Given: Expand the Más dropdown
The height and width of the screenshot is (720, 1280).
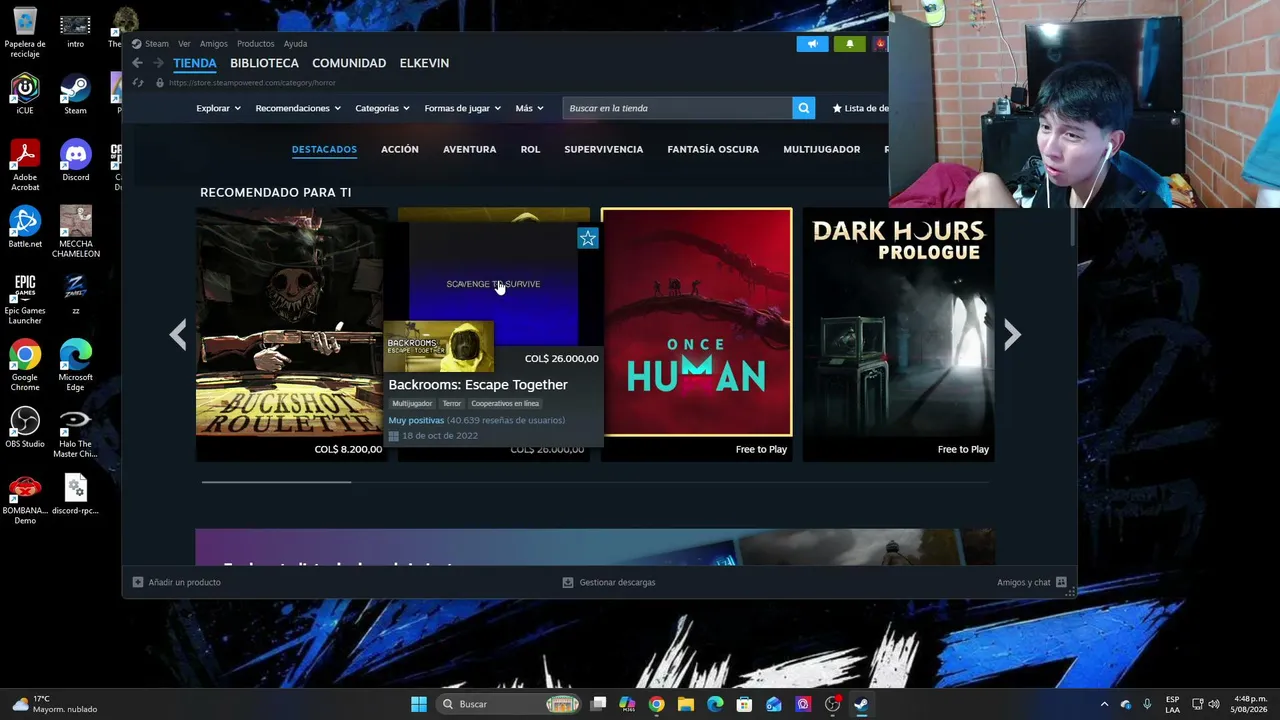Looking at the screenshot, I should point(530,108).
